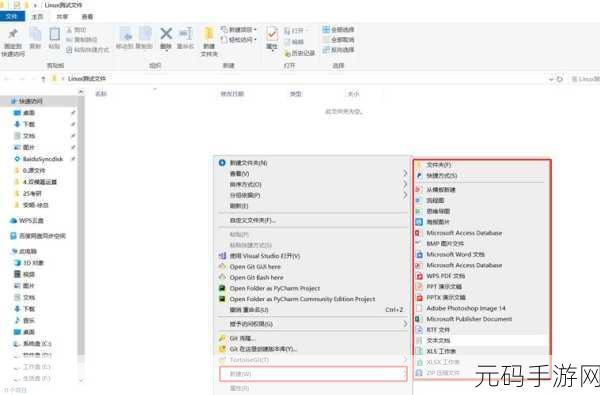This screenshot has width=600, height=395.
Task: Click the Copy to icon in the ribbon
Action: 145,34
